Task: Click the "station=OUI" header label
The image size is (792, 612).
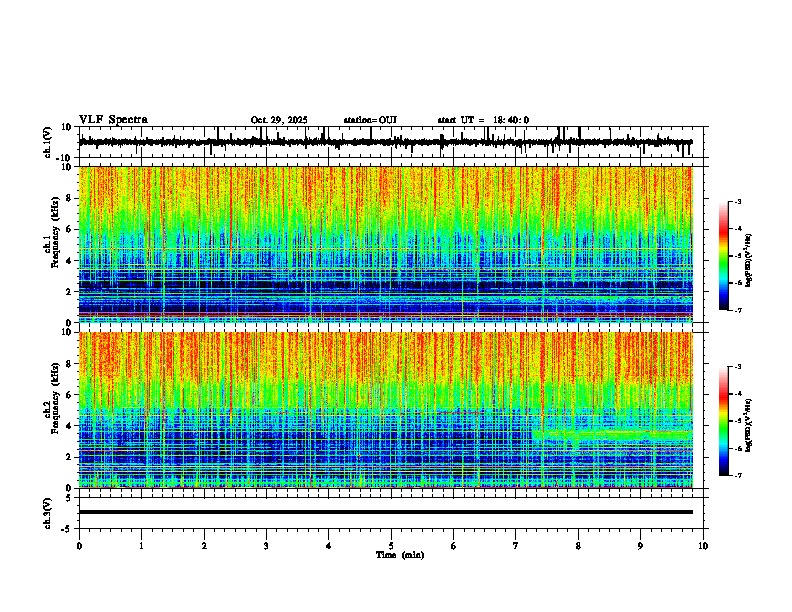Action: tap(370, 120)
